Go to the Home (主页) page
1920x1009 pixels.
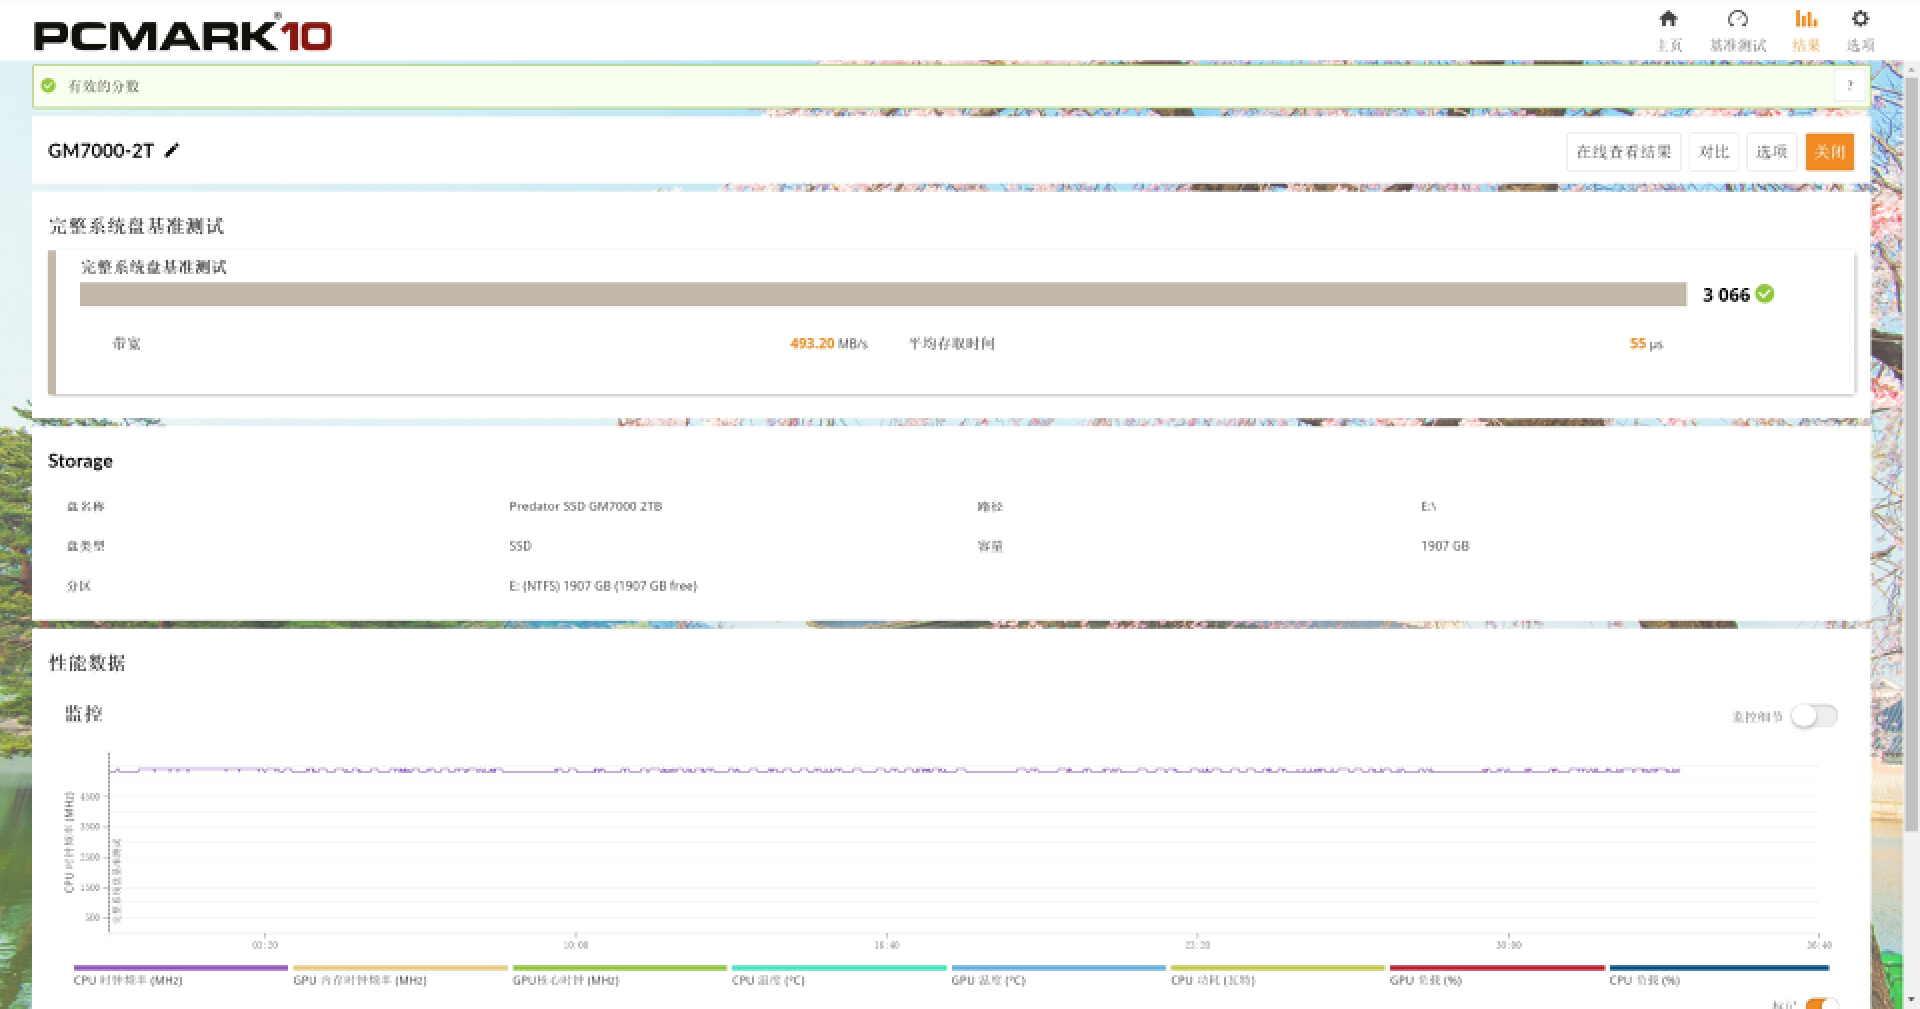[1668, 30]
